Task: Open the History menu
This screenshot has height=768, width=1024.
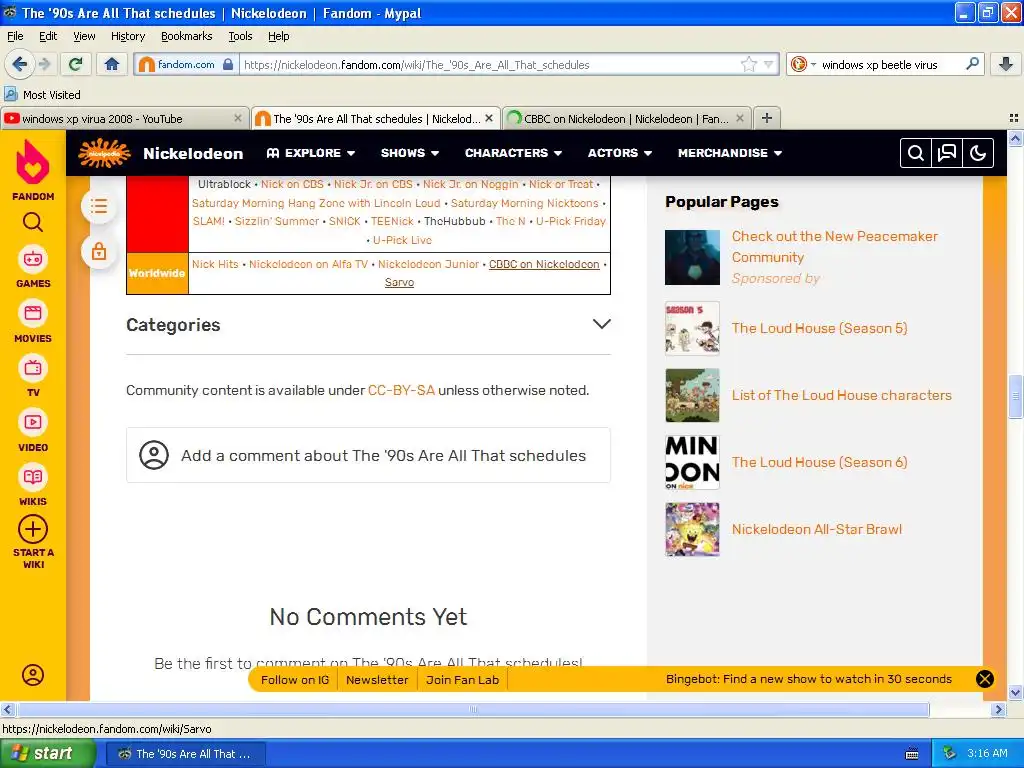Action: 128,36
